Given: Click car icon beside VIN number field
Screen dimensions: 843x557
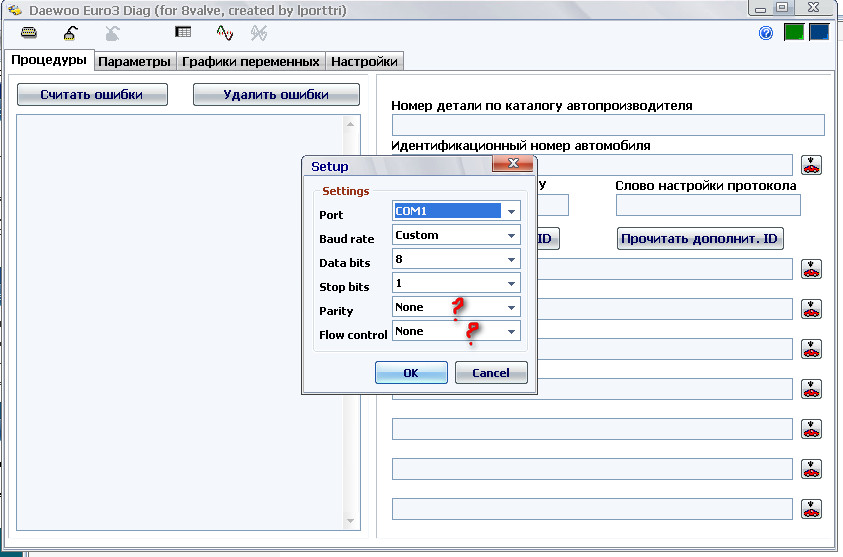Looking at the screenshot, I should click(x=811, y=165).
